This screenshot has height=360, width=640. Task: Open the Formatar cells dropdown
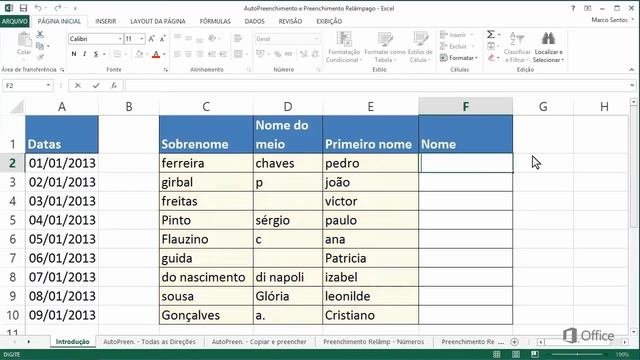459,58
